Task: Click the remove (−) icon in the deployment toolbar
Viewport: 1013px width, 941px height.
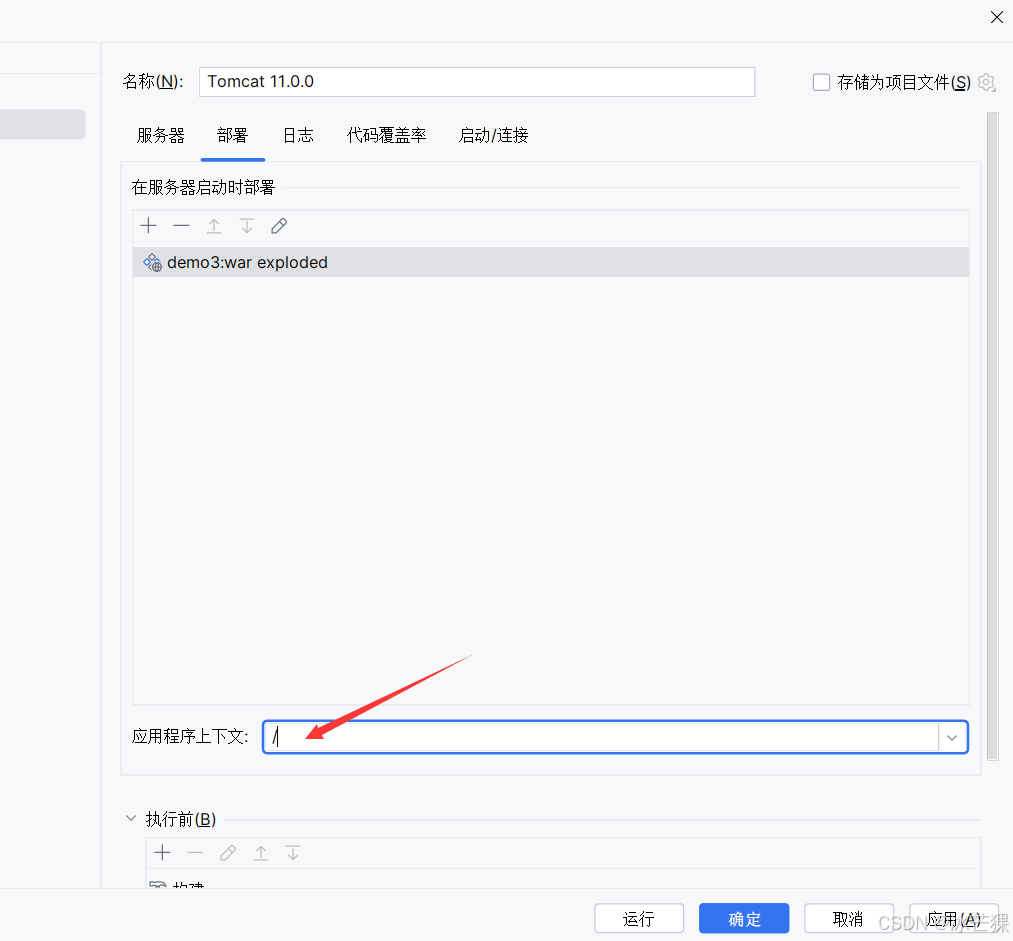Action: click(x=181, y=226)
